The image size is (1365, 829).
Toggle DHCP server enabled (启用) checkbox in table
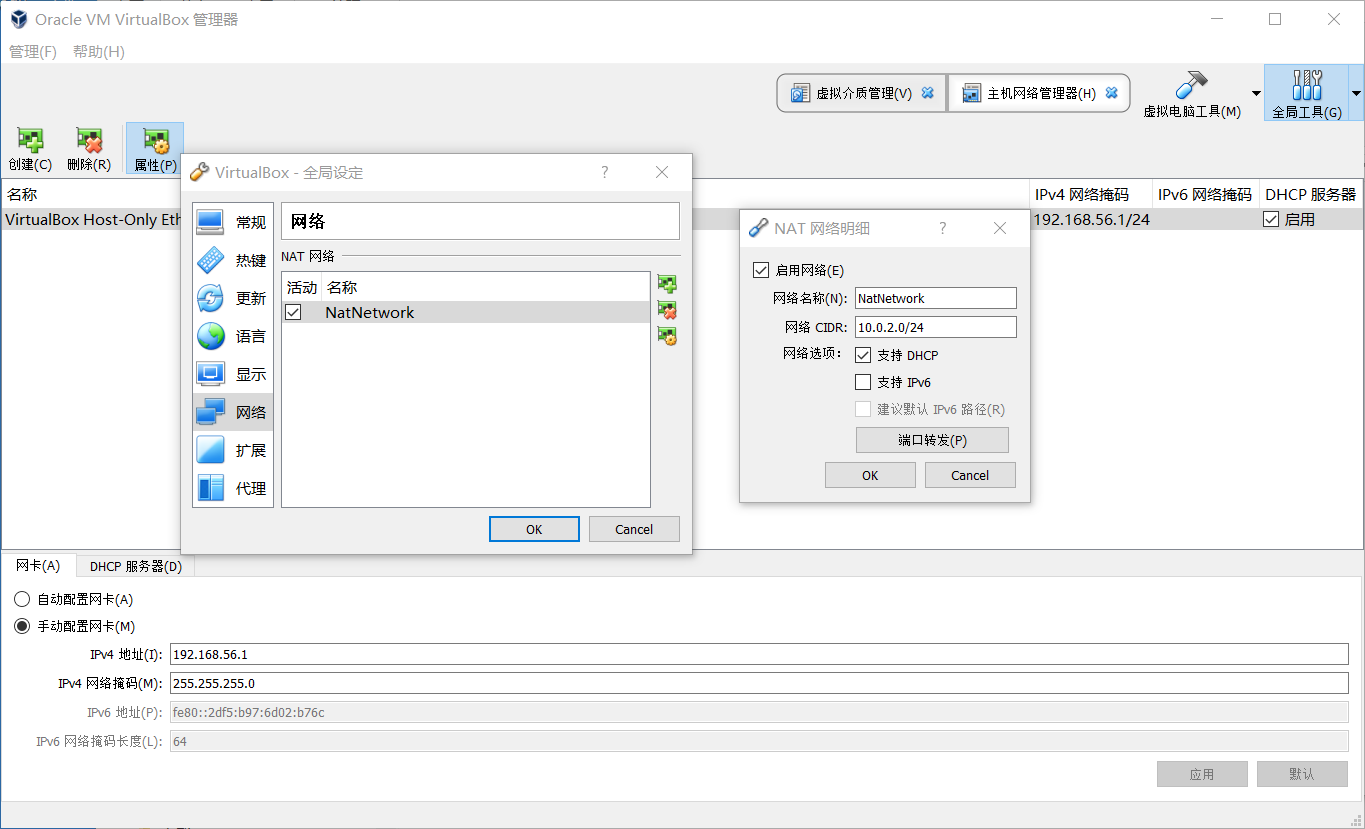[1271, 219]
